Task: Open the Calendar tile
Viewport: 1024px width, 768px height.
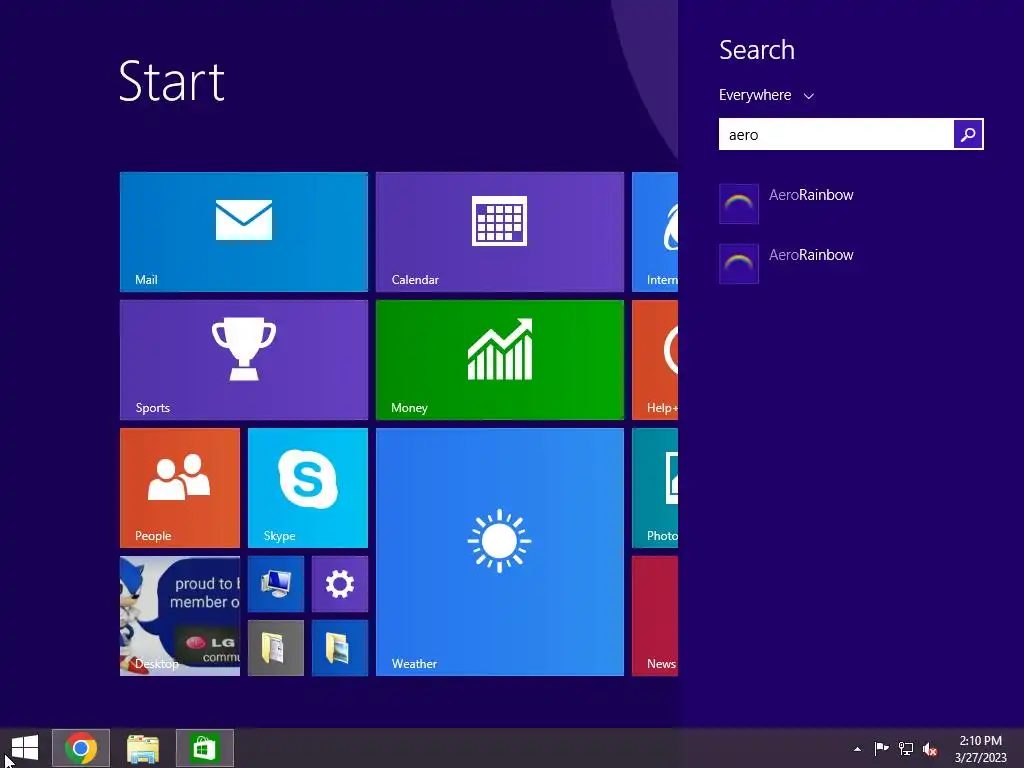Action: click(500, 232)
